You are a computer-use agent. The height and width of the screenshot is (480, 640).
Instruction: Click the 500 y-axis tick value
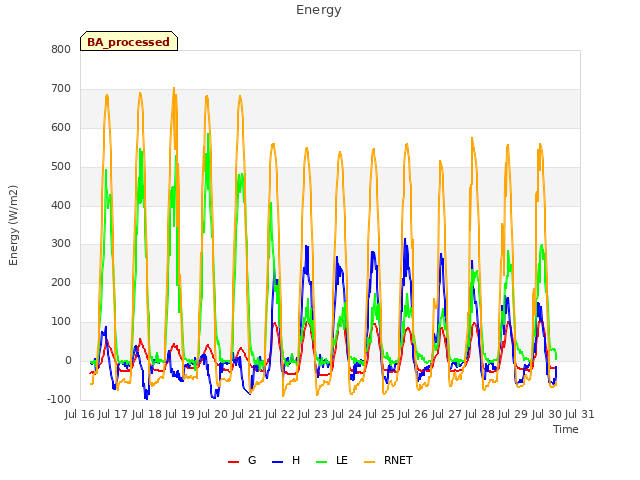click(x=61, y=167)
